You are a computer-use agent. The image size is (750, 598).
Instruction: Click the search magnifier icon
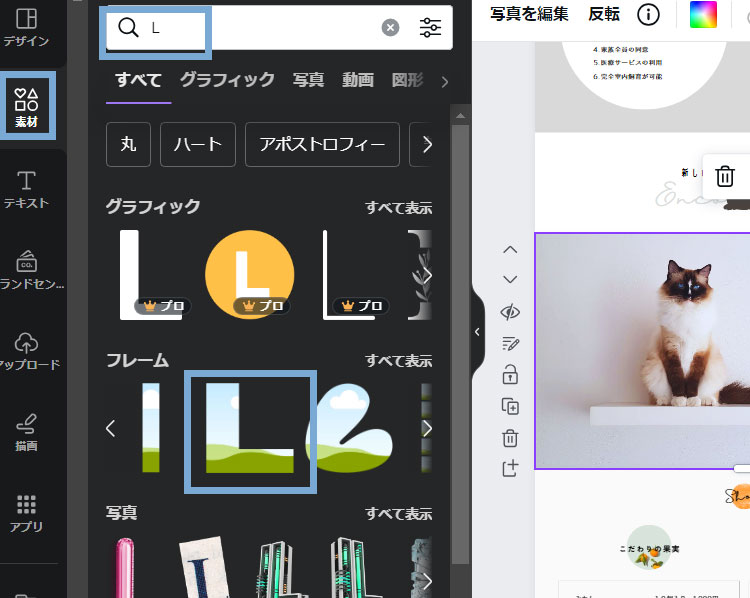[128, 28]
